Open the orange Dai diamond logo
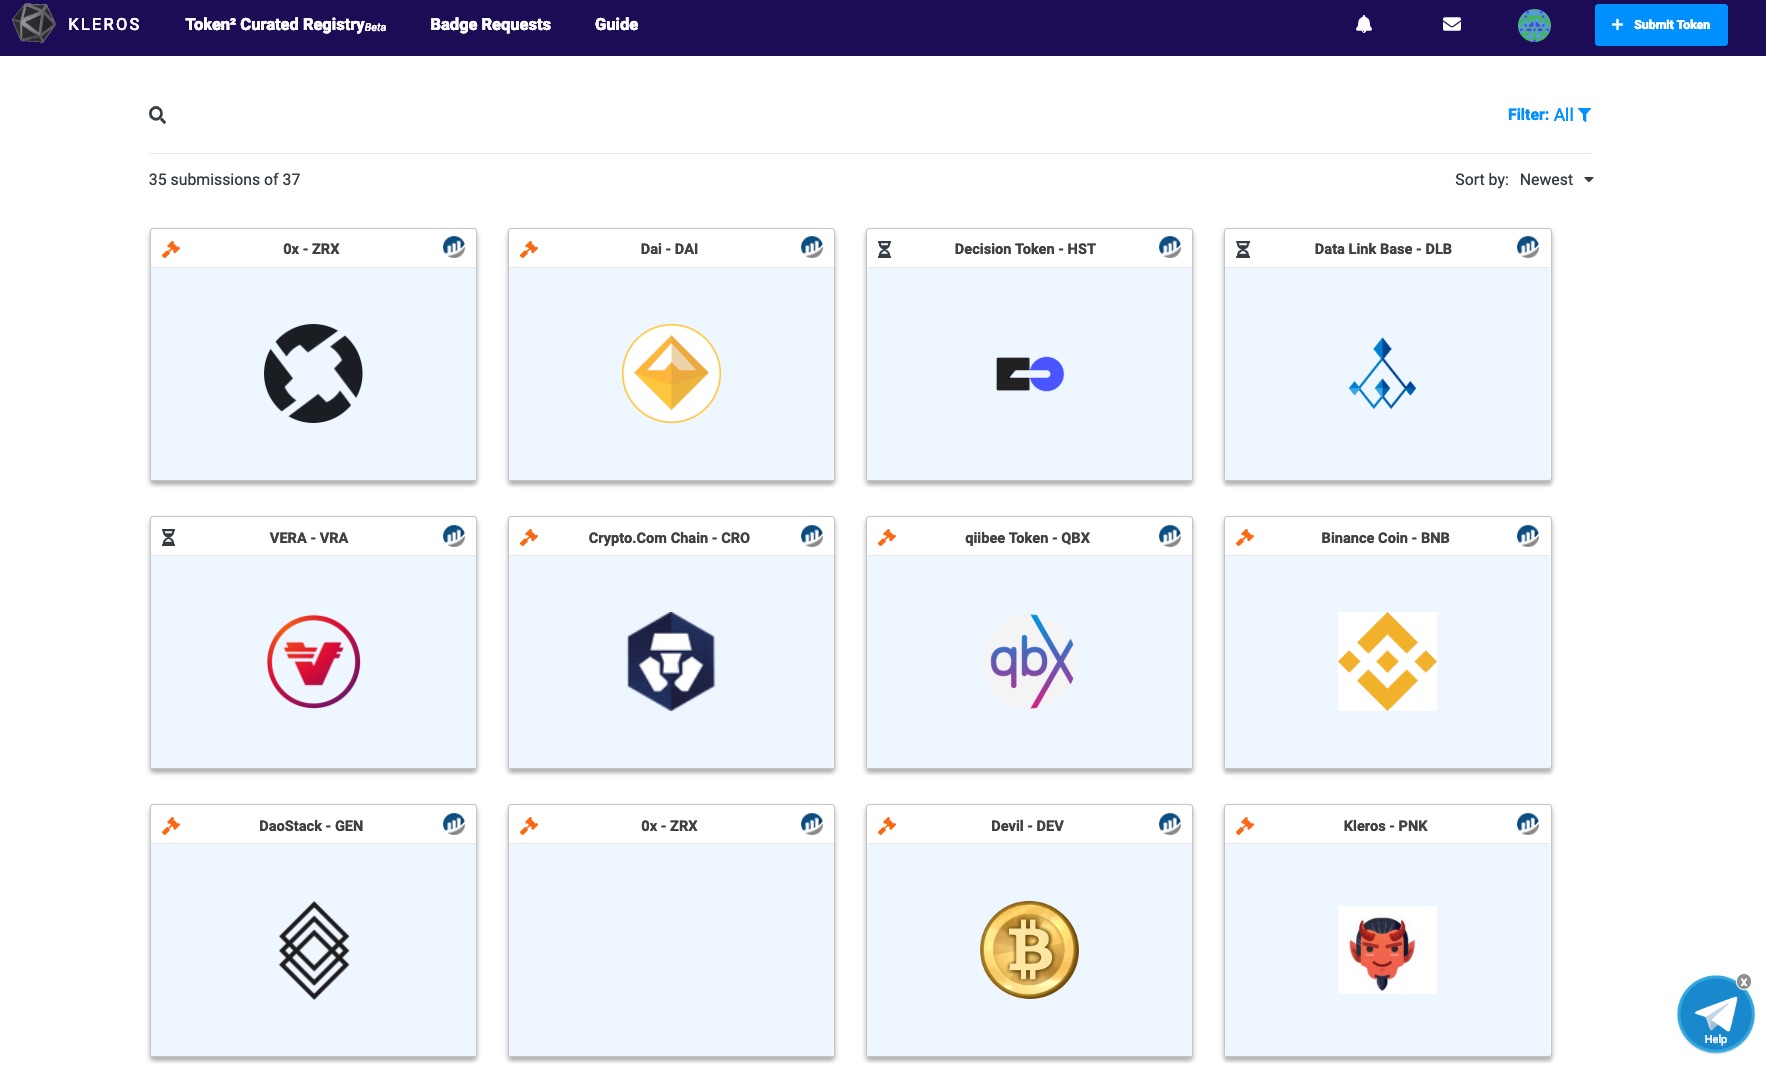Image resolution: width=1766 pixels, height=1065 pixels. point(671,373)
